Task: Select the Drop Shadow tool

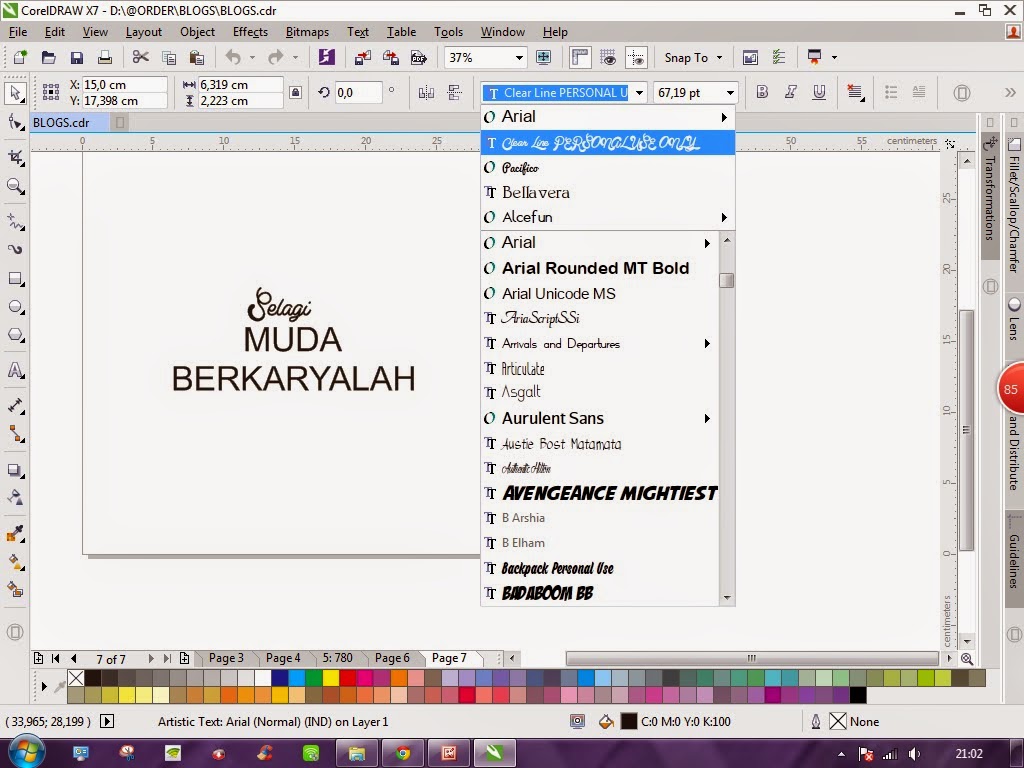Action: (16, 470)
